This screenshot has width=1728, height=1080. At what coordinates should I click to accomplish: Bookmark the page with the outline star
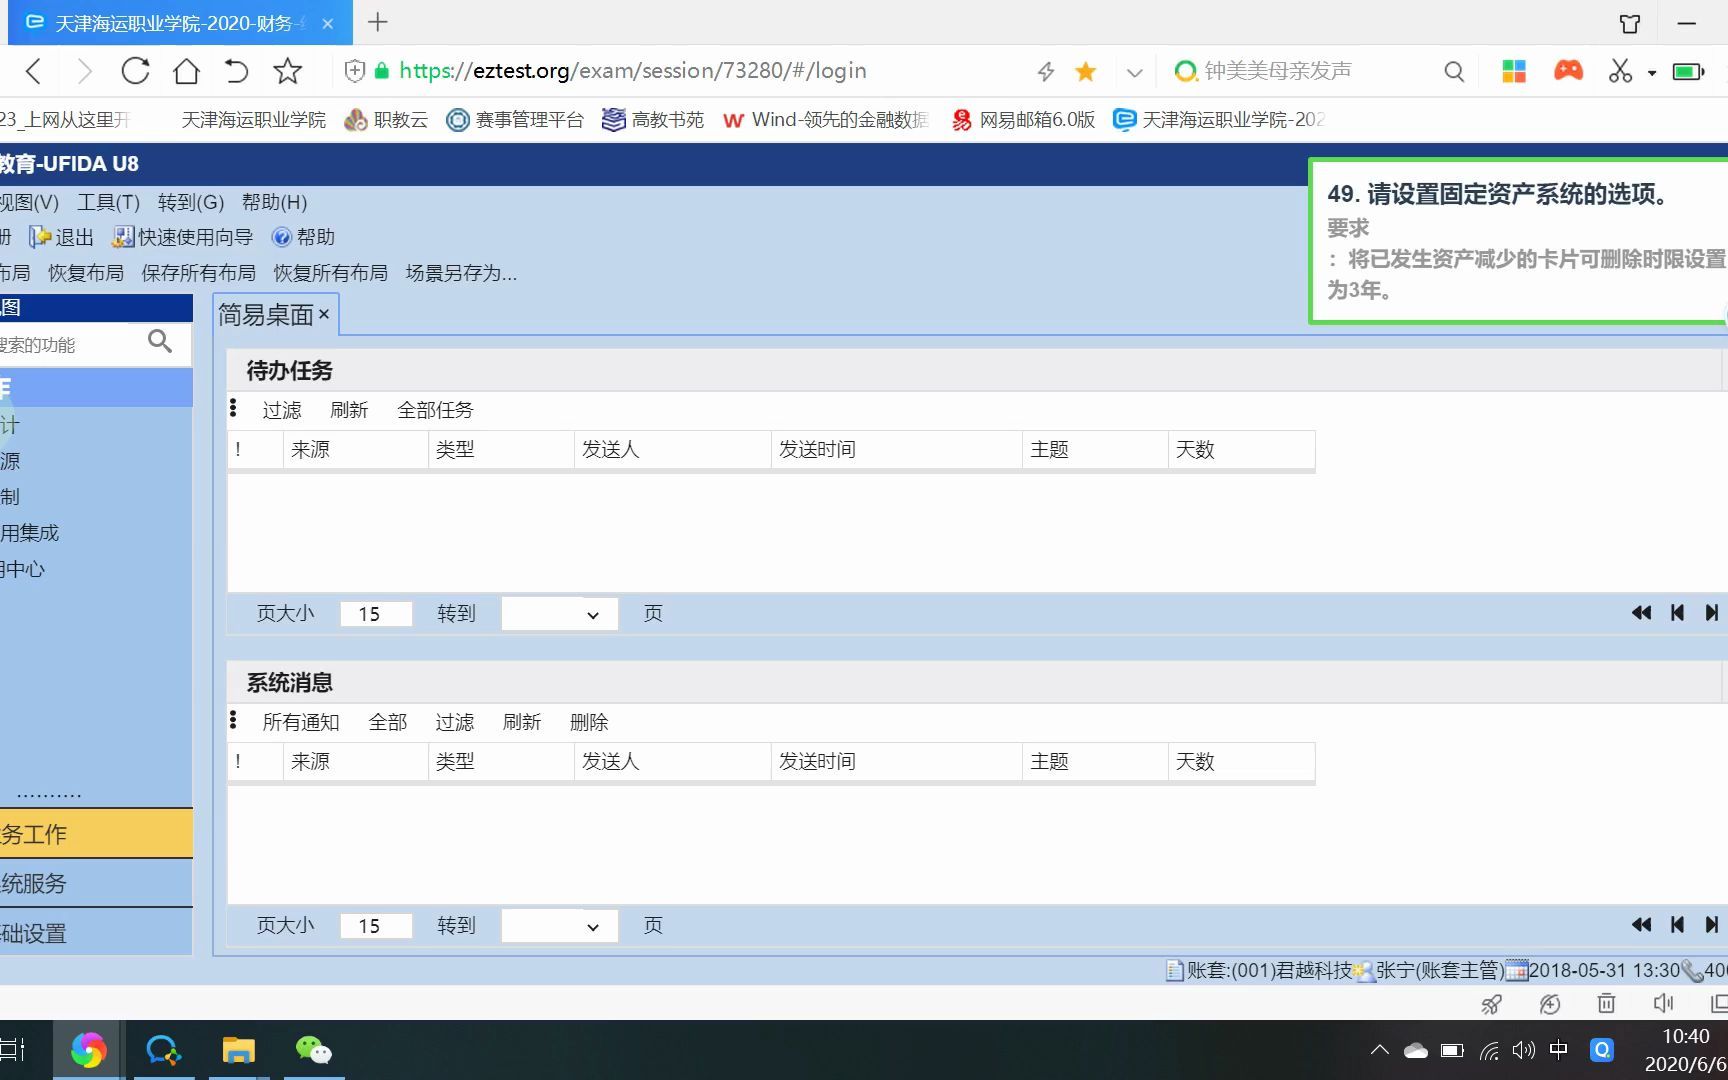(x=287, y=71)
